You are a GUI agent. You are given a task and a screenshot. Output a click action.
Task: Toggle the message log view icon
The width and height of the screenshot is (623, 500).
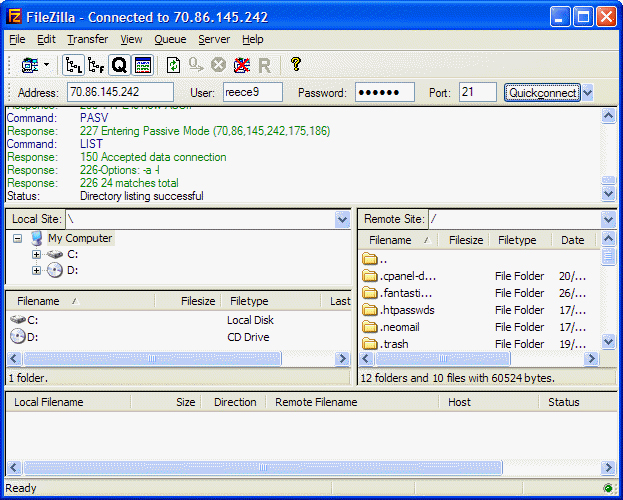click(143, 65)
